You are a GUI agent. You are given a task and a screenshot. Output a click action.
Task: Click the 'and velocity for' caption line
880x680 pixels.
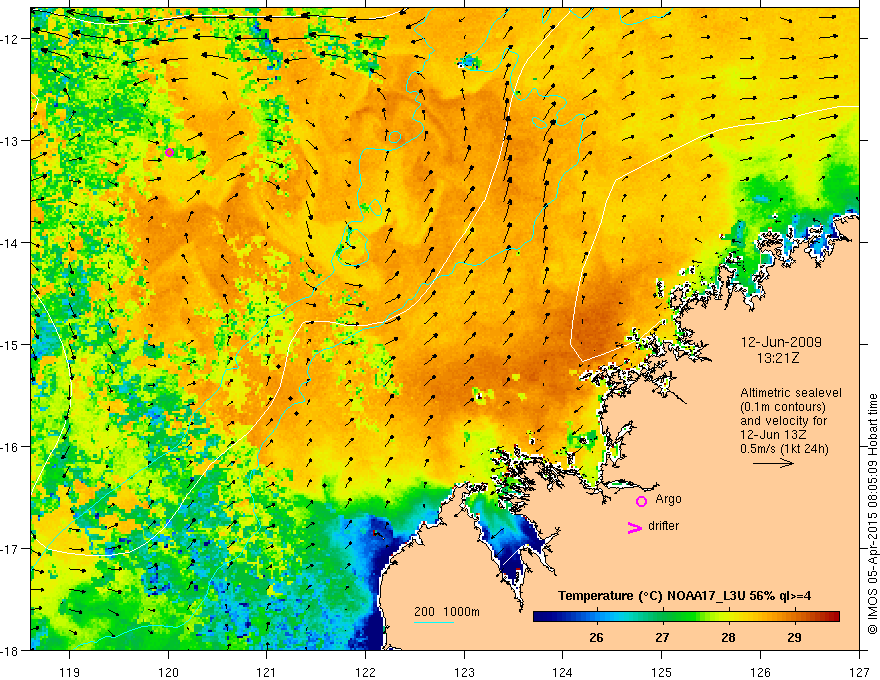[783, 421]
